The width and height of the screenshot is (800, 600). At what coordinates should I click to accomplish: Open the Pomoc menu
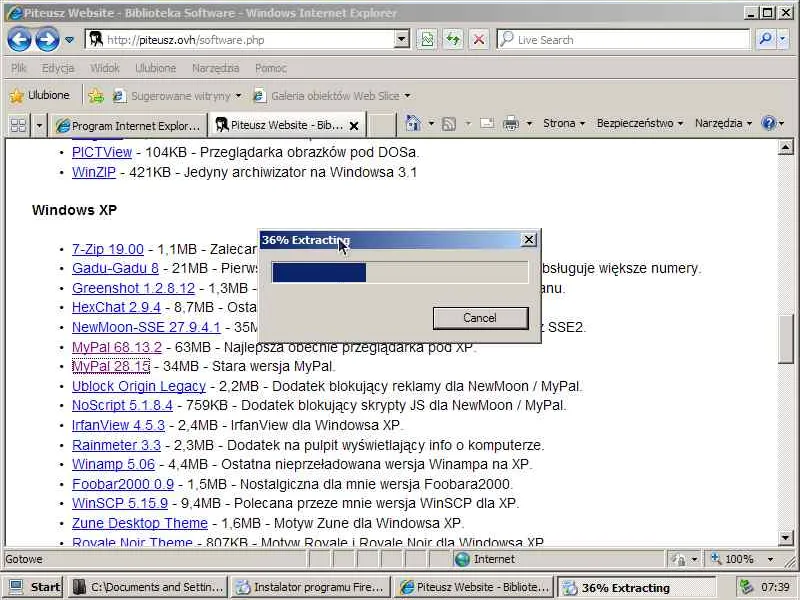(270, 68)
